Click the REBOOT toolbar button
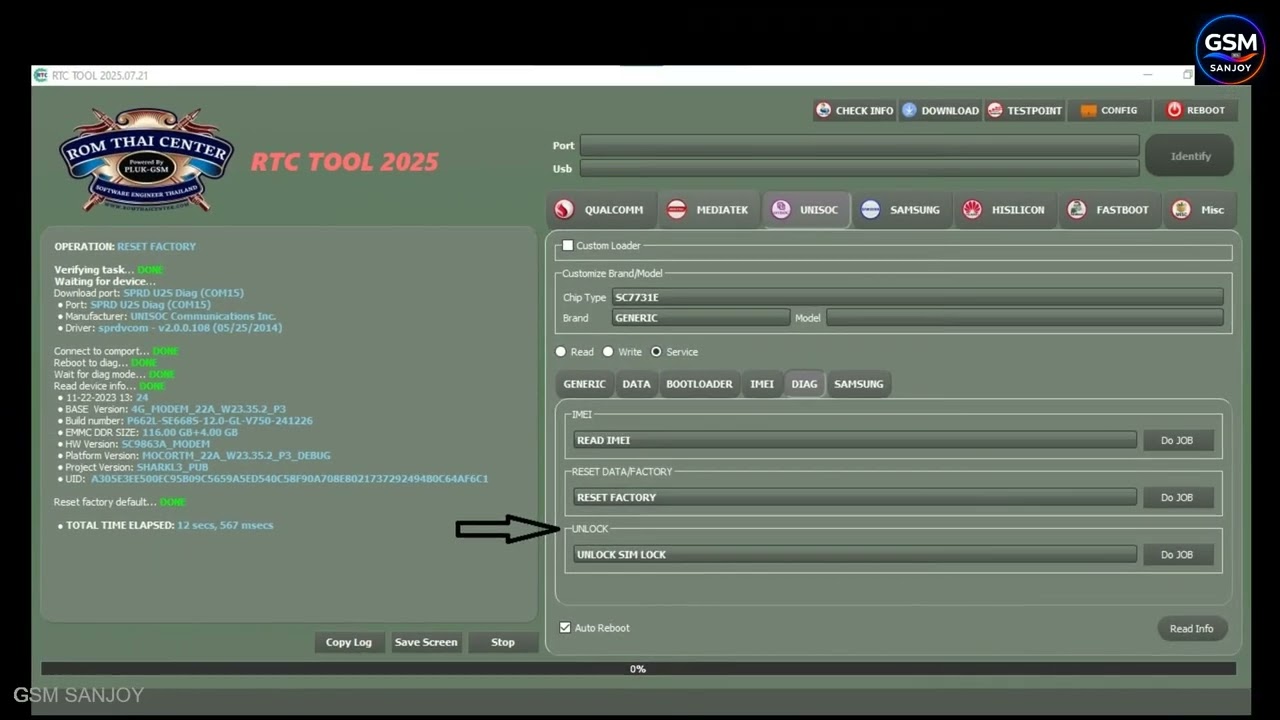Viewport: 1280px width, 720px height. (1195, 110)
